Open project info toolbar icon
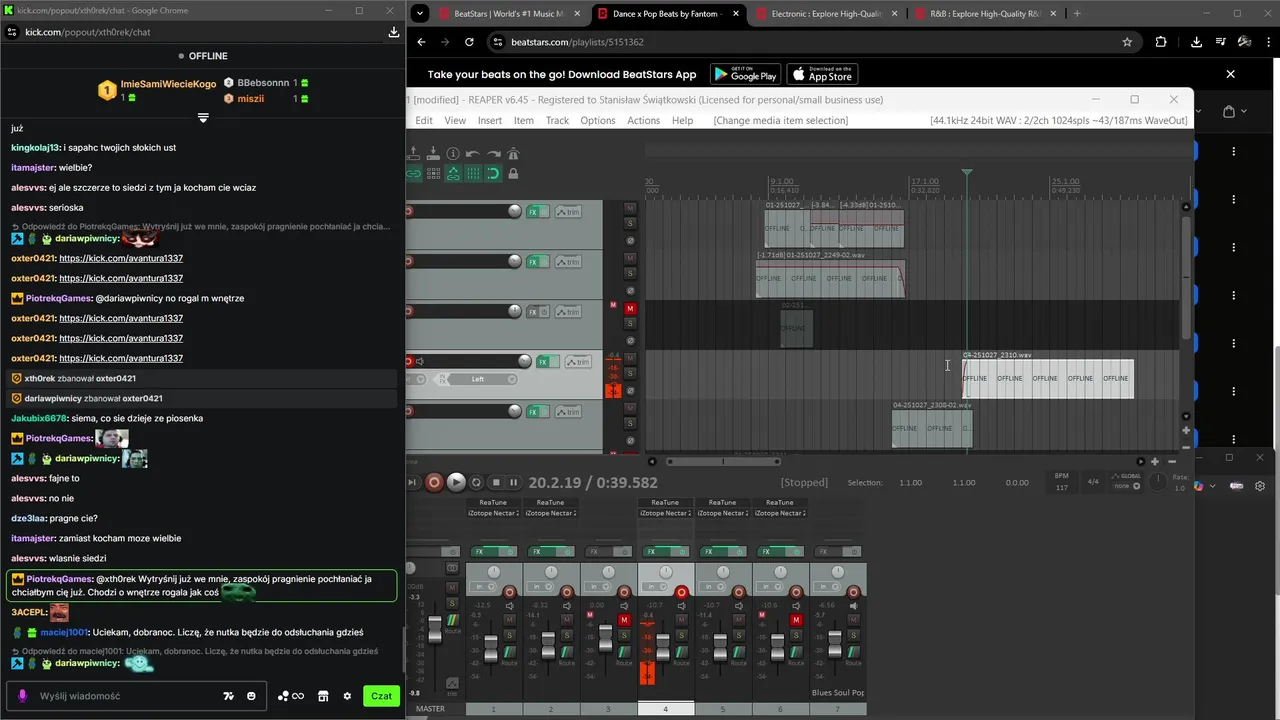Viewport: 1280px width, 720px height. [453, 153]
